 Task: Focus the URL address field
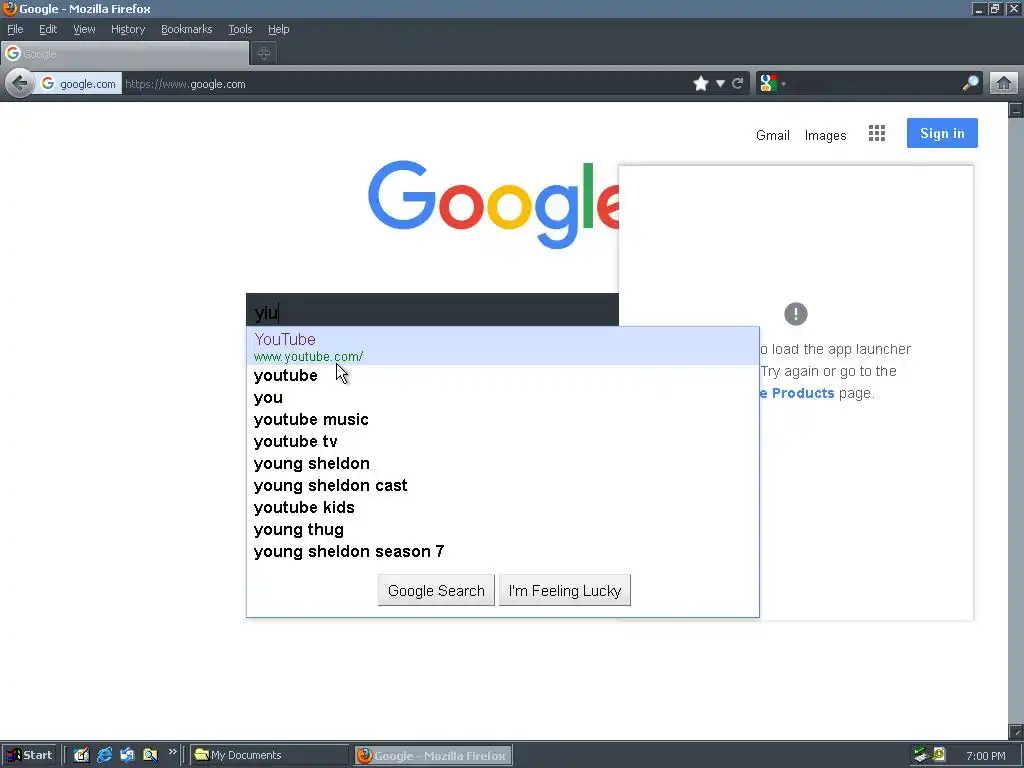pyautogui.click(x=405, y=84)
